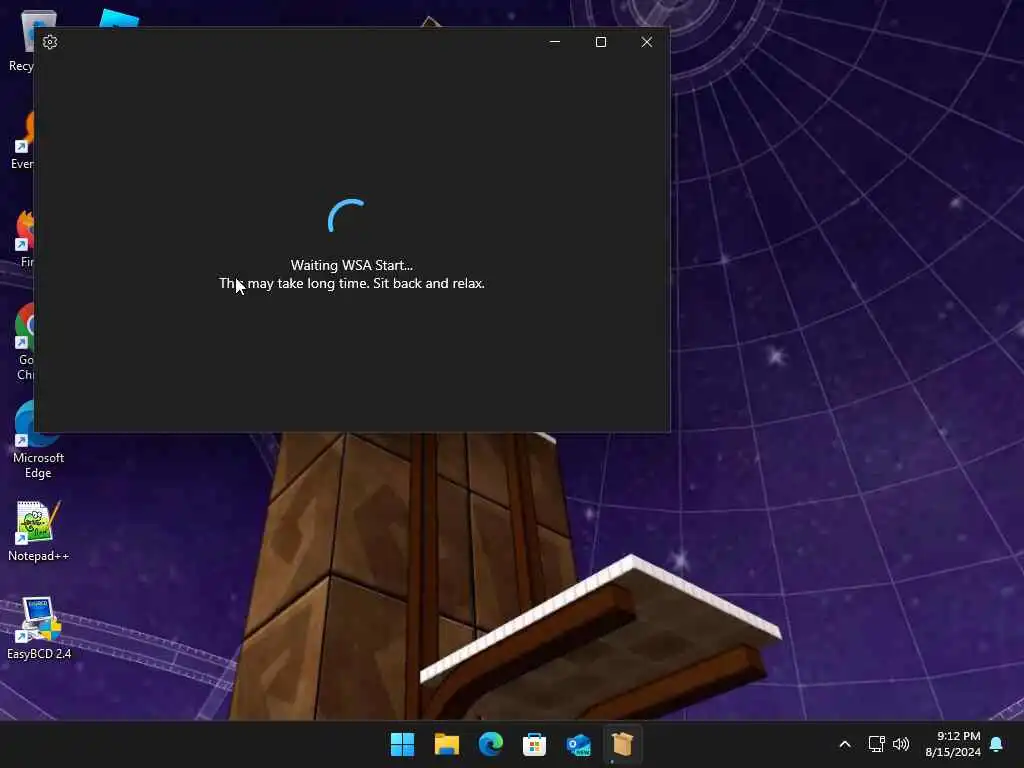Select the Everything desktop shortcut

(24, 141)
